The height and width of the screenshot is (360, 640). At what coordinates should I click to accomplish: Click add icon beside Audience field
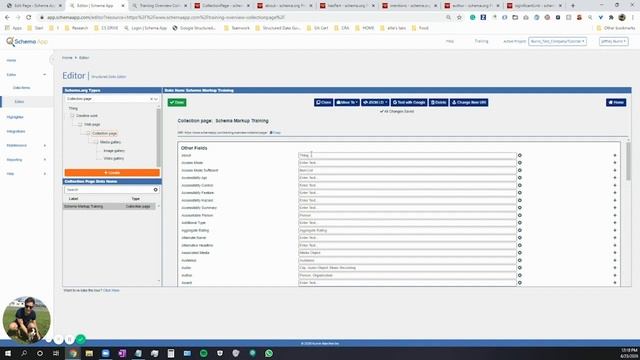coord(520,260)
